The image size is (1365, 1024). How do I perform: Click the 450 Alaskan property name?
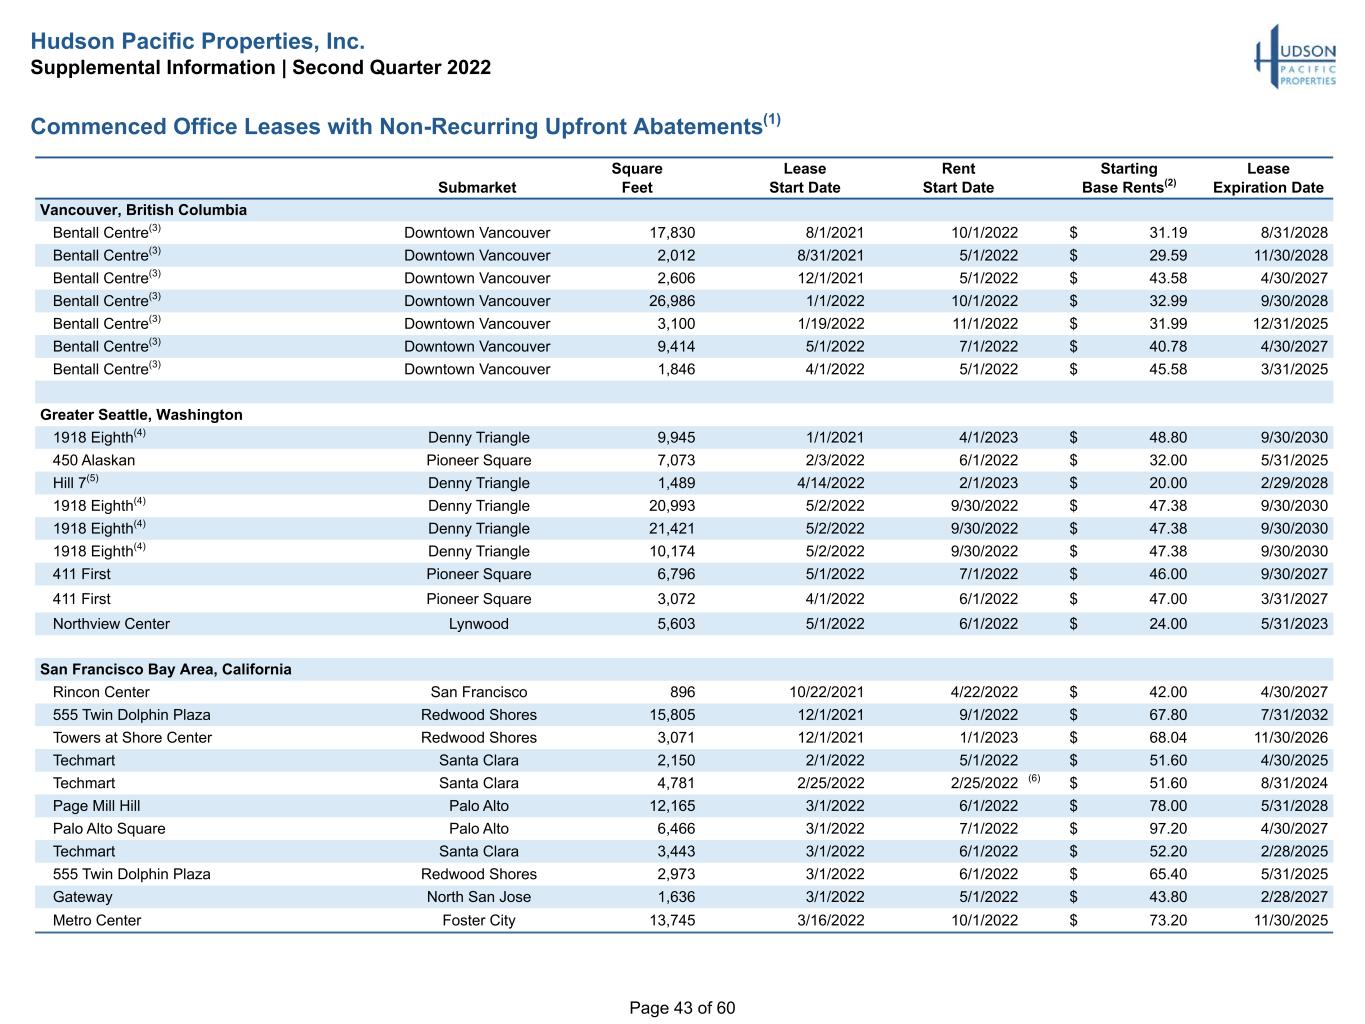[94, 460]
